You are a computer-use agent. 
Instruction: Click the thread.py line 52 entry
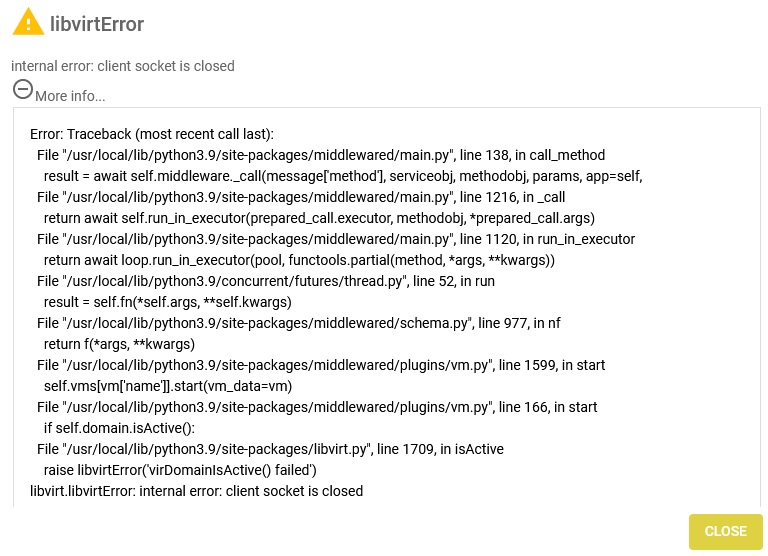pos(265,281)
